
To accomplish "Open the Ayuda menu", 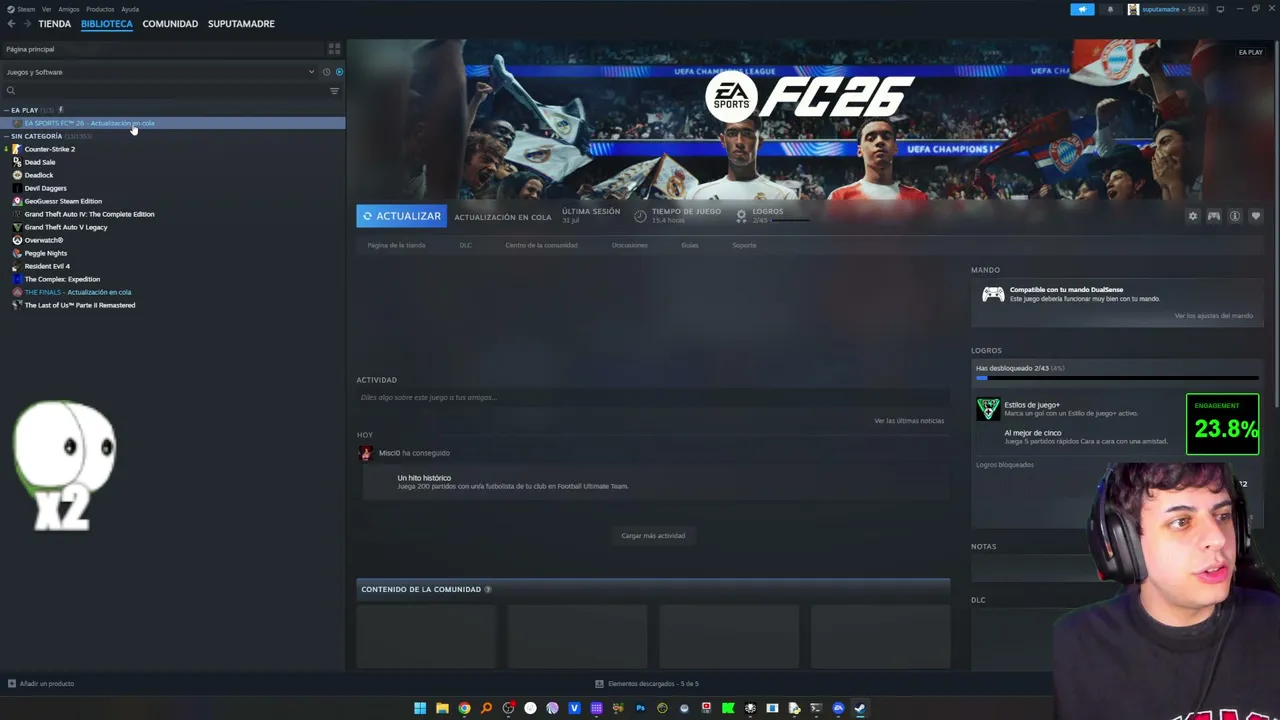I will pyautogui.click(x=130, y=9).
